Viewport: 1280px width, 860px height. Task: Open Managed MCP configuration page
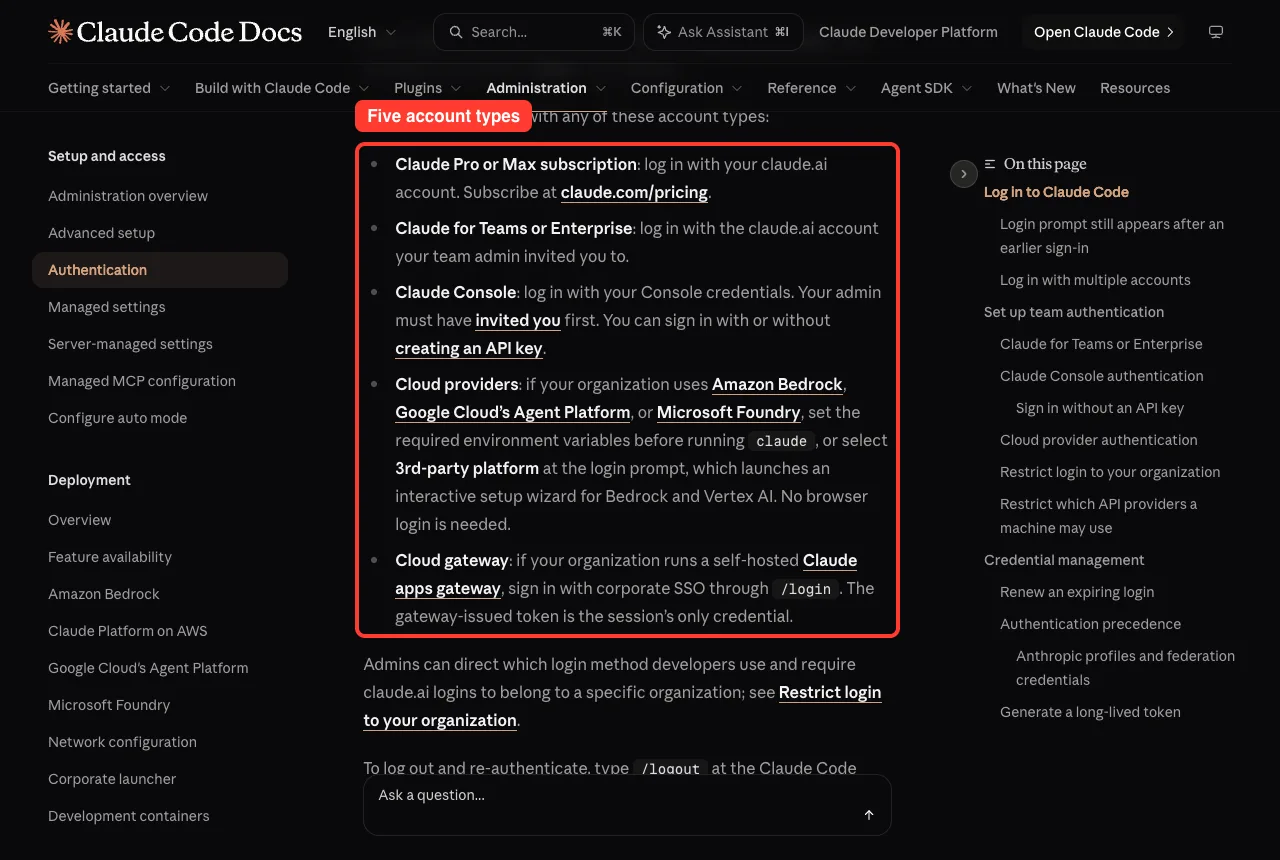click(x=142, y=381)
